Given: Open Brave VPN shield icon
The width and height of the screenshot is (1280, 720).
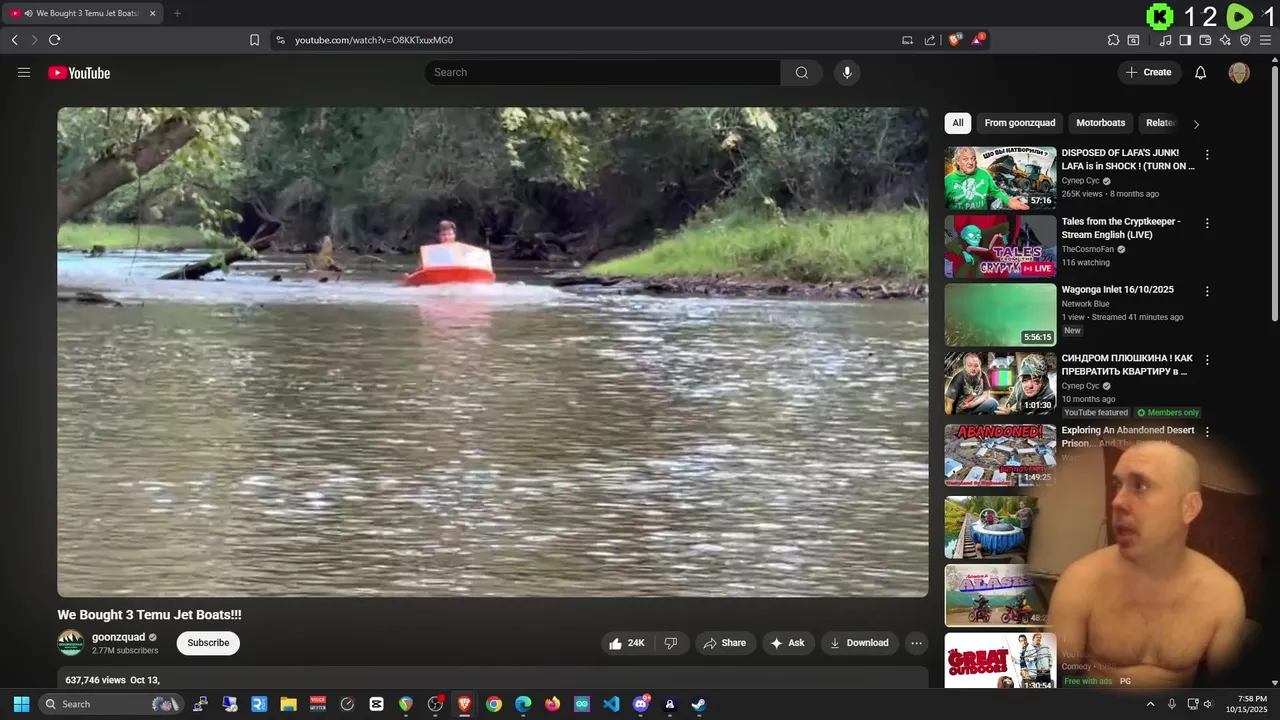Looking at the screenshot, I should 1245,40.
